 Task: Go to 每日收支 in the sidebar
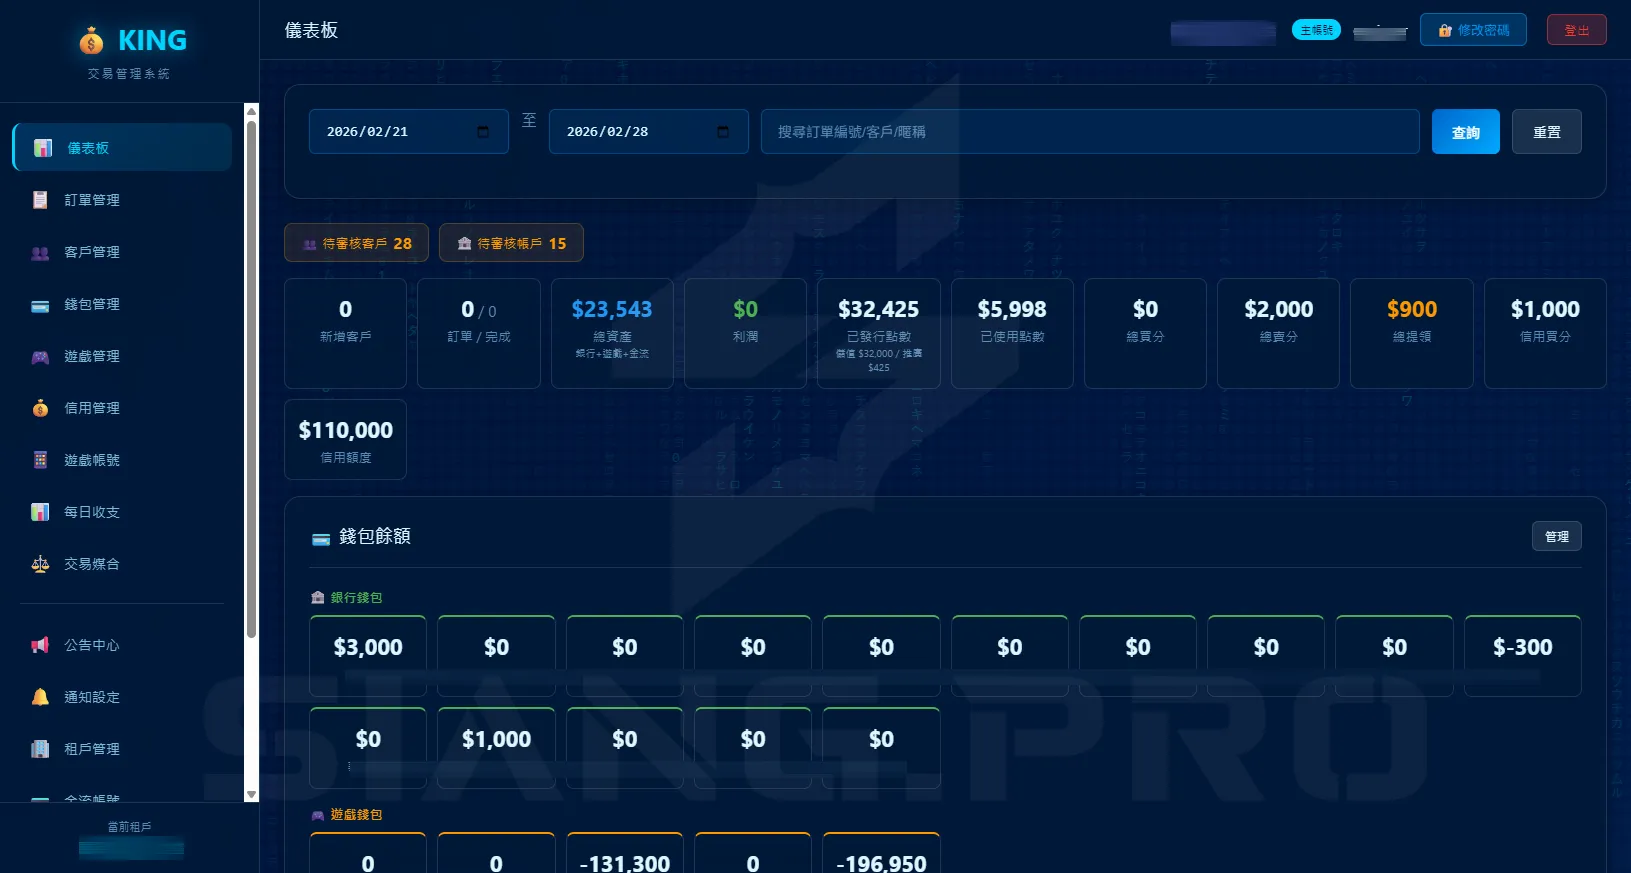coord(92,512)
